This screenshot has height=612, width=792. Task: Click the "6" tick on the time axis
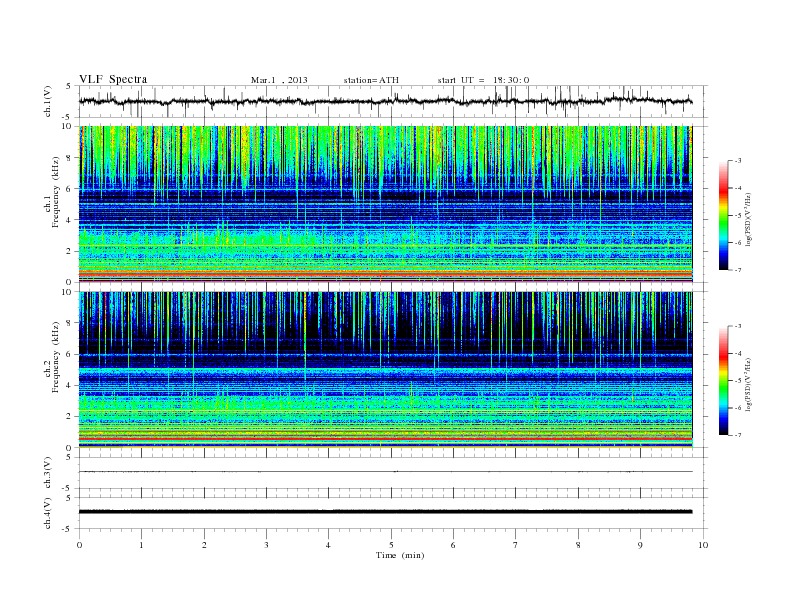pos(453,545)
